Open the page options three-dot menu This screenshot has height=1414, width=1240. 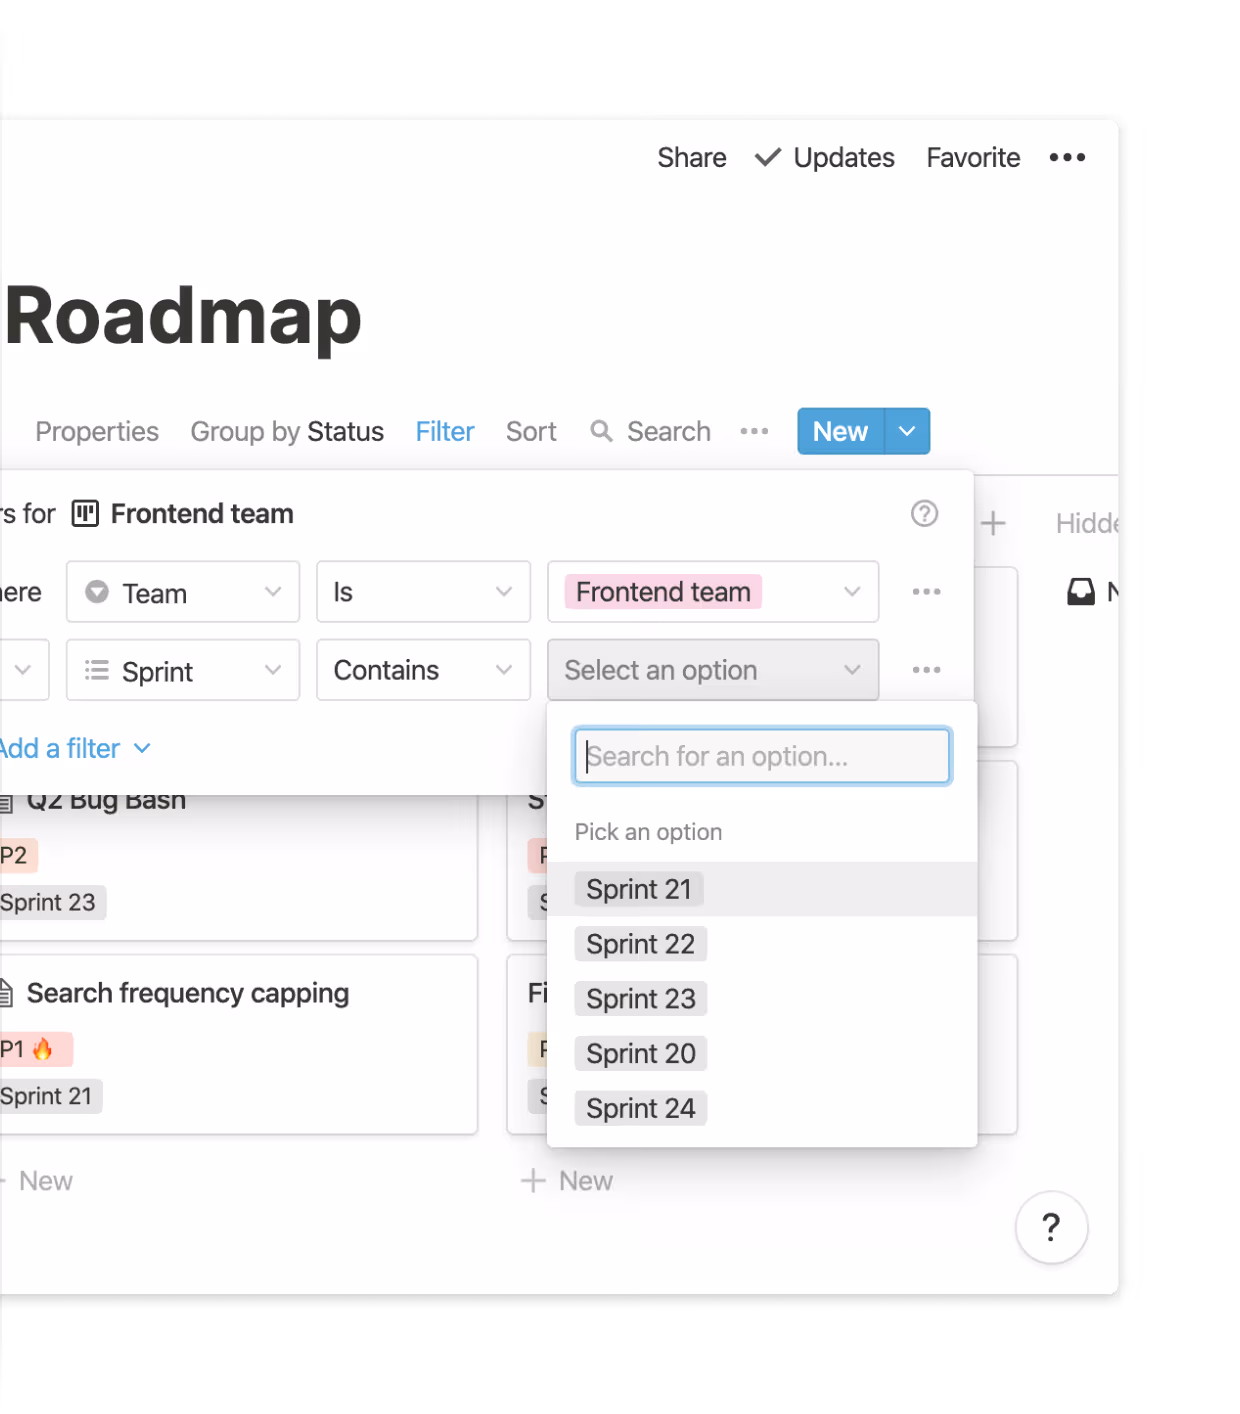tap(1067, 158)
